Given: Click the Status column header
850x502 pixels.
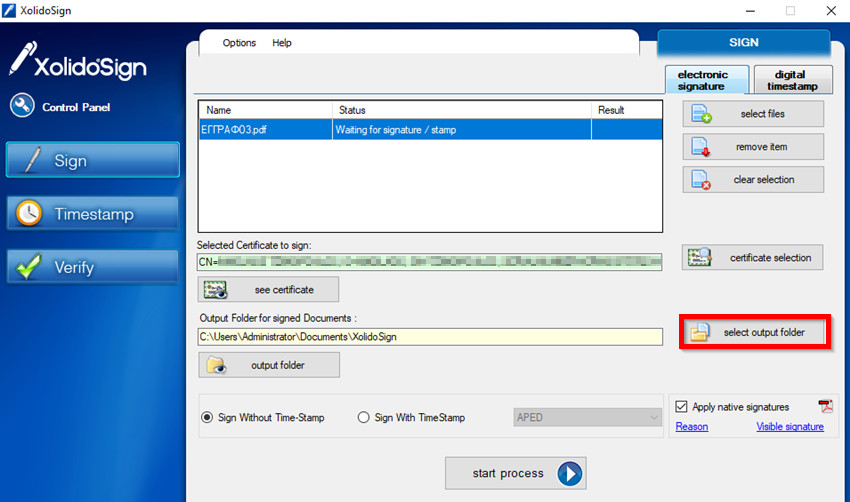Looking at the screenshot, I should 462,110.
